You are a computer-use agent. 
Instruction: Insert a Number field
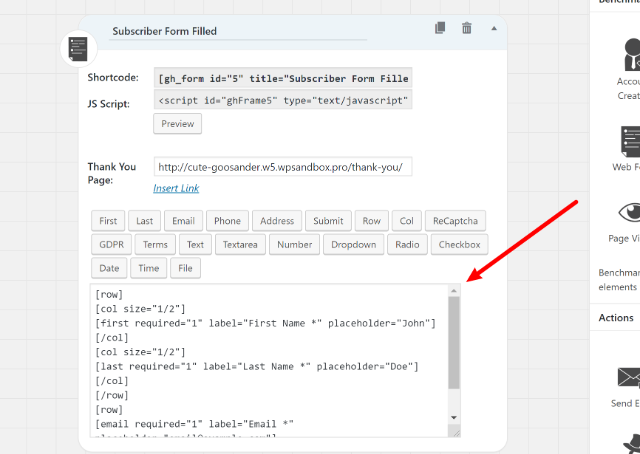click(x=294, y=245)
